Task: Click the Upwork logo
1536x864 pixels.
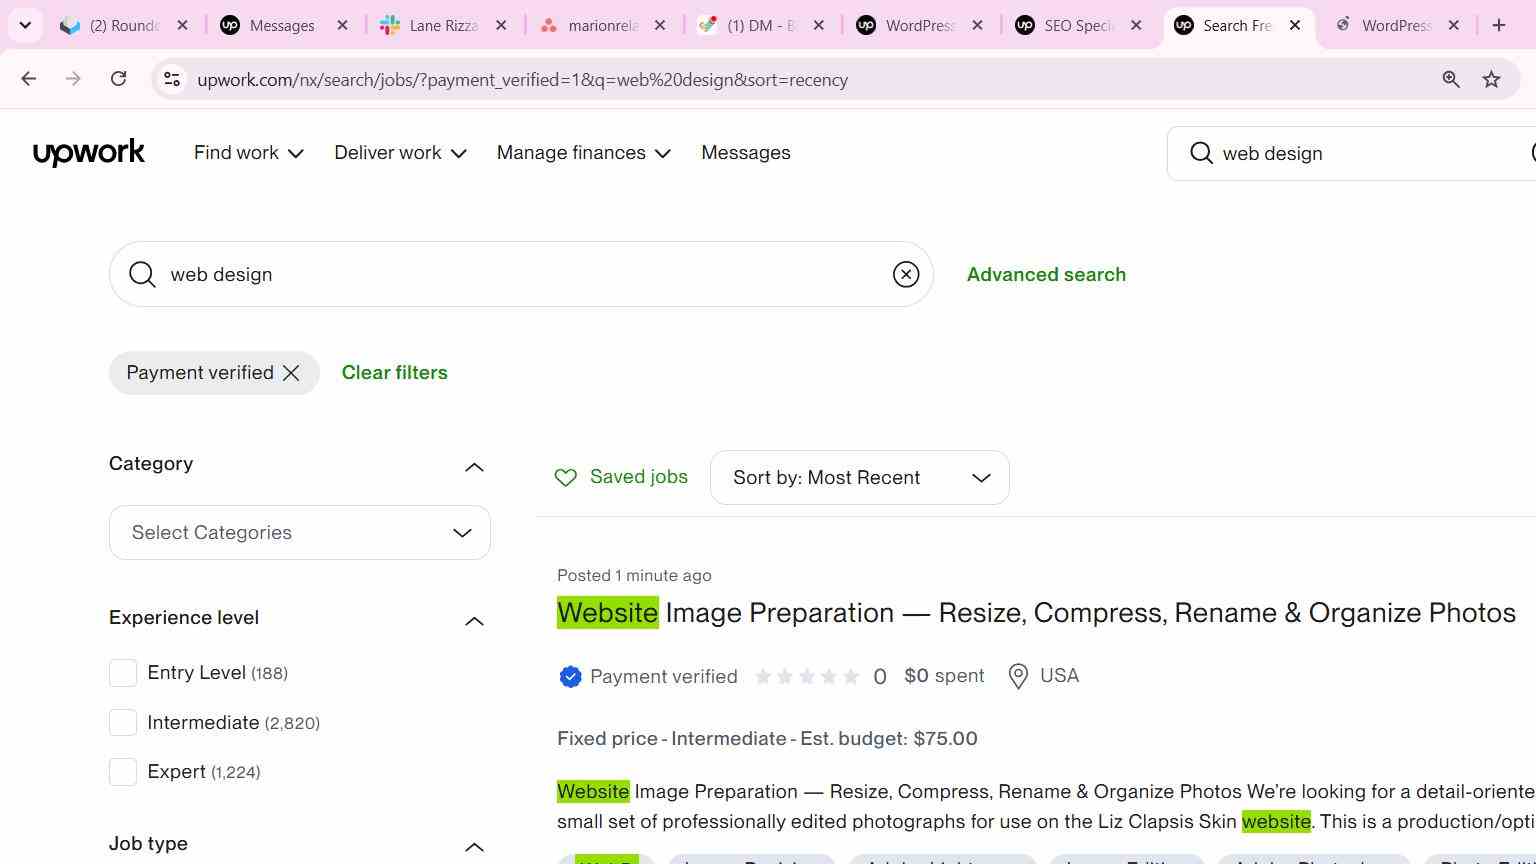Action: pos(89,153)
